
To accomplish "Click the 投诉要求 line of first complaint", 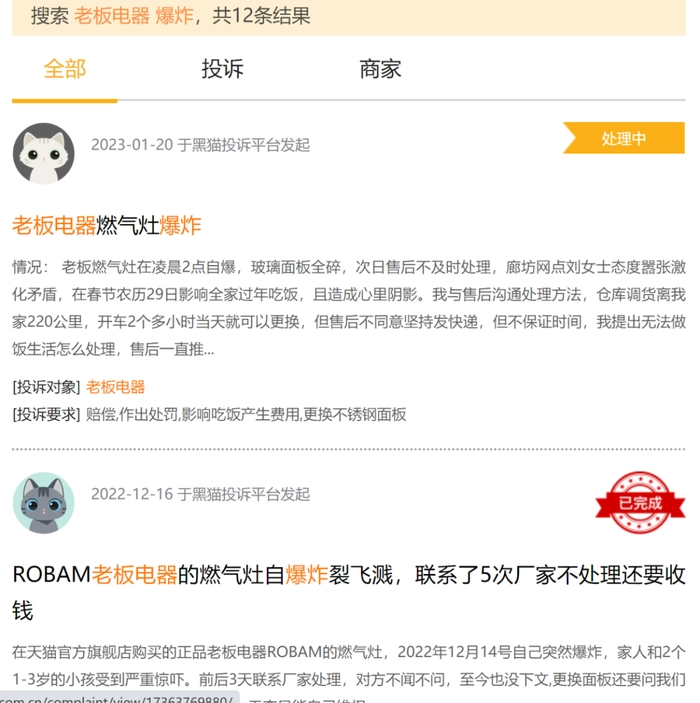I will point(209,414).
